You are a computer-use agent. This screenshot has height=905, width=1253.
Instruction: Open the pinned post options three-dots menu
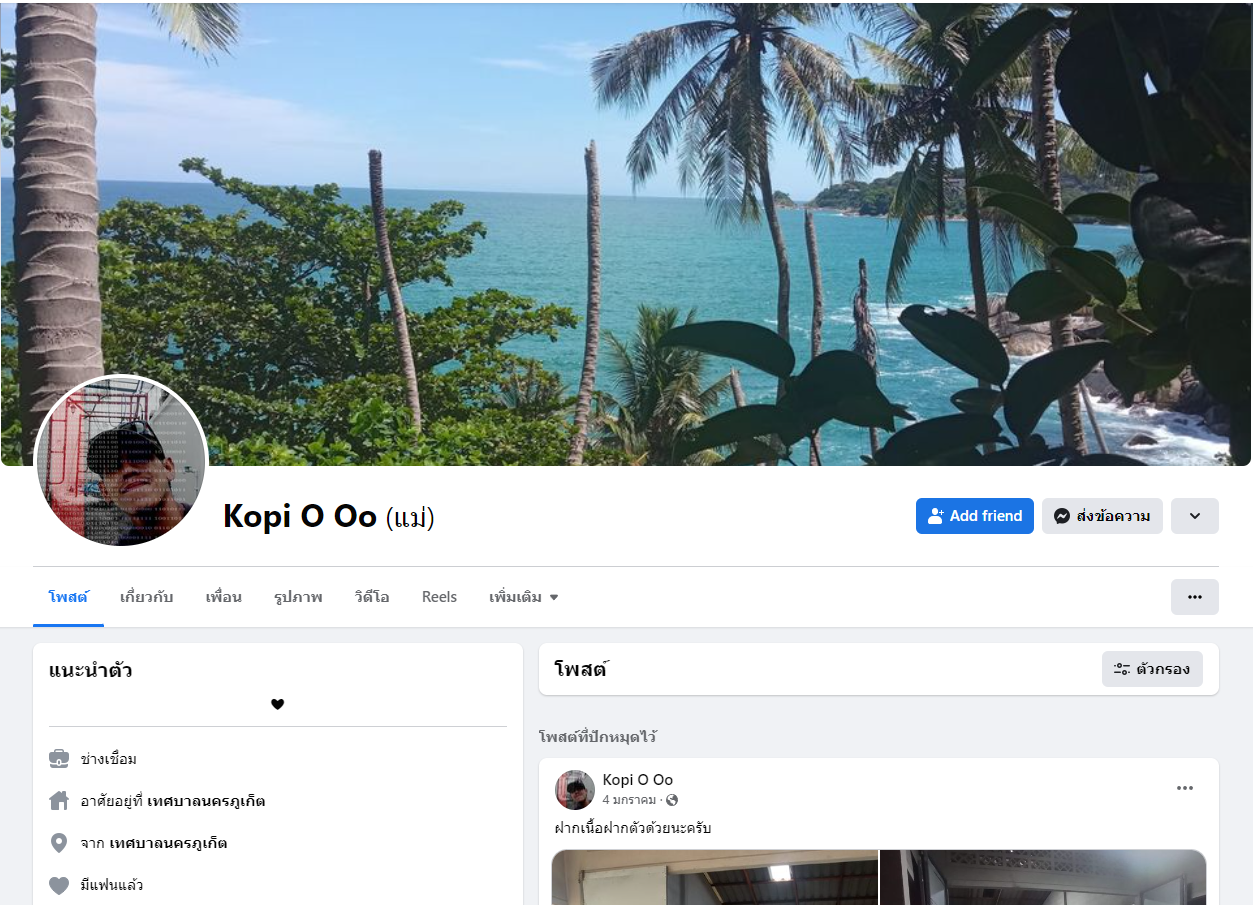click(x=1185, y=788)
